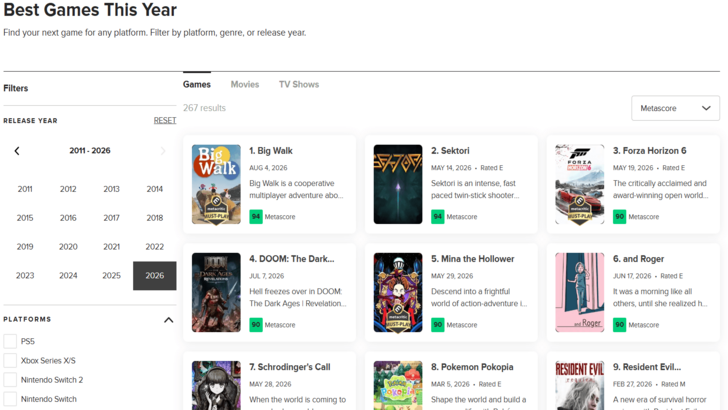The width and height of the screenshot is (728, 410).
Task: Open the TV Shows tab
Action: pyautogui.click(x=299, y=85)
